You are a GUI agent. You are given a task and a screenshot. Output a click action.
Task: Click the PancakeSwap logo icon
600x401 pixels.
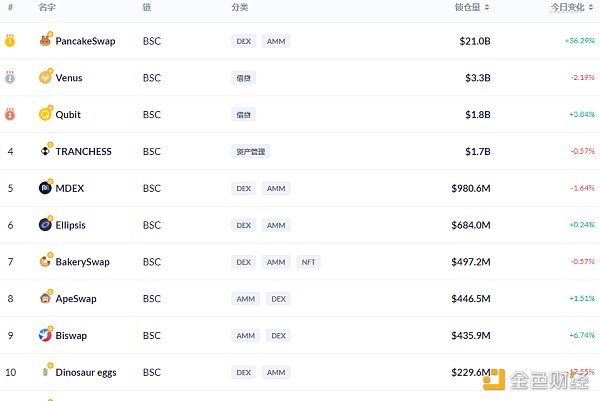click(x=45, y=41)
